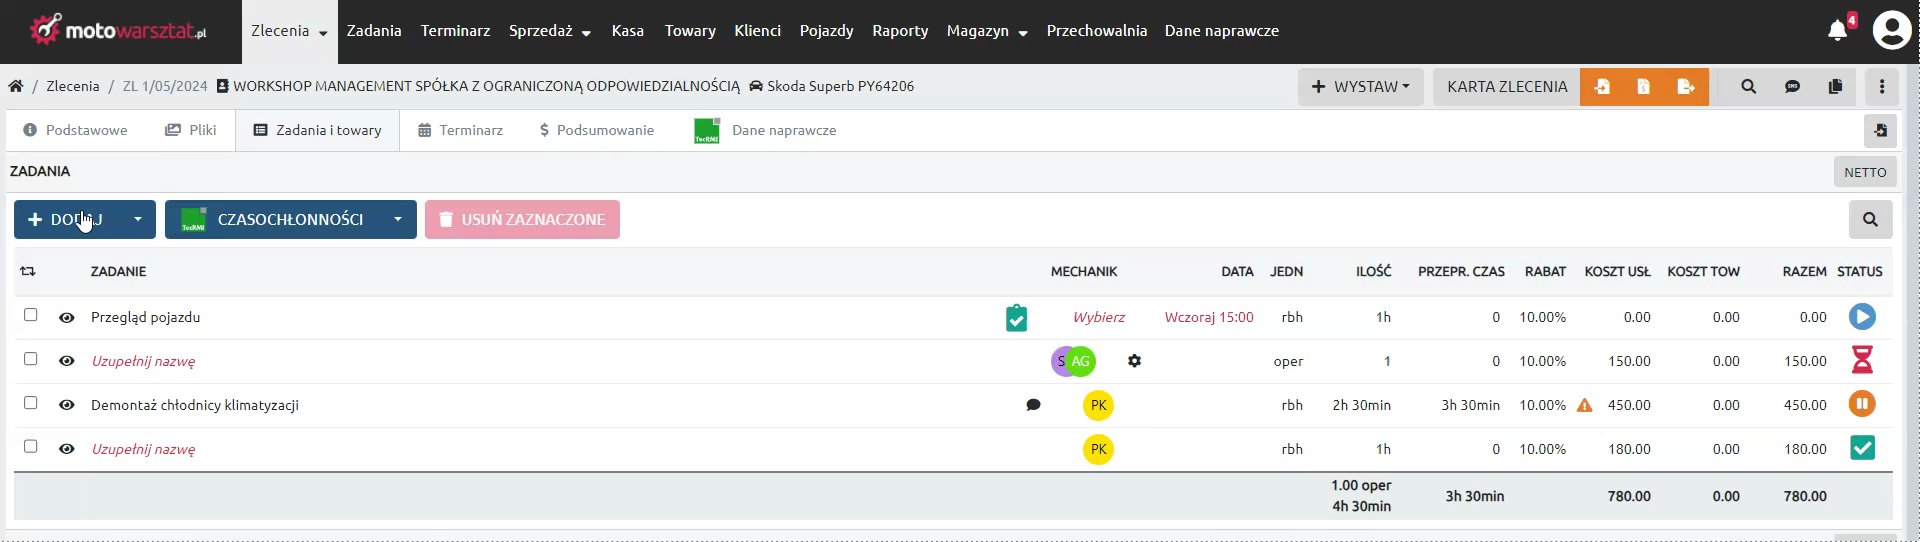Open Skoda Superb PY64206 vehicle link

[832, 86]
